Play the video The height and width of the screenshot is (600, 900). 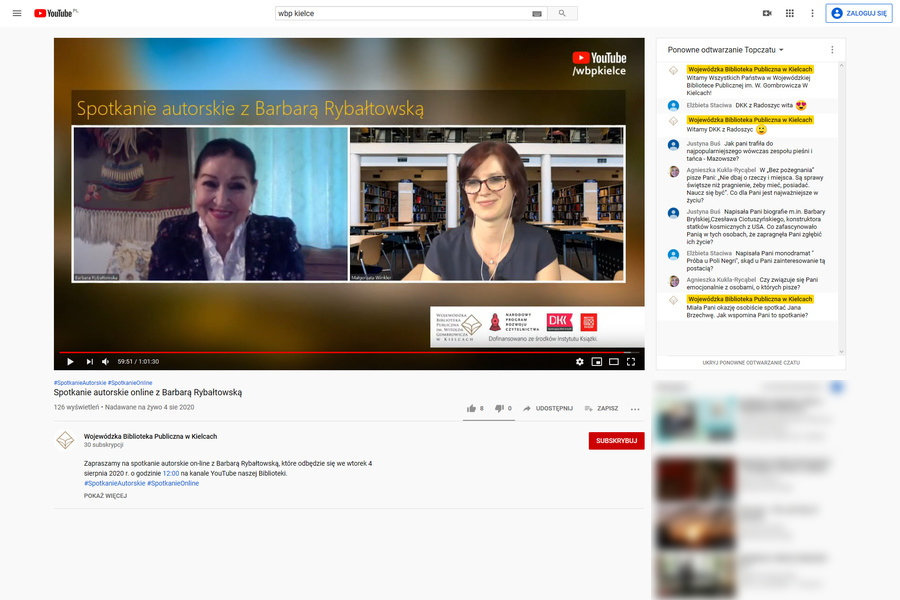tap(70, 361)
